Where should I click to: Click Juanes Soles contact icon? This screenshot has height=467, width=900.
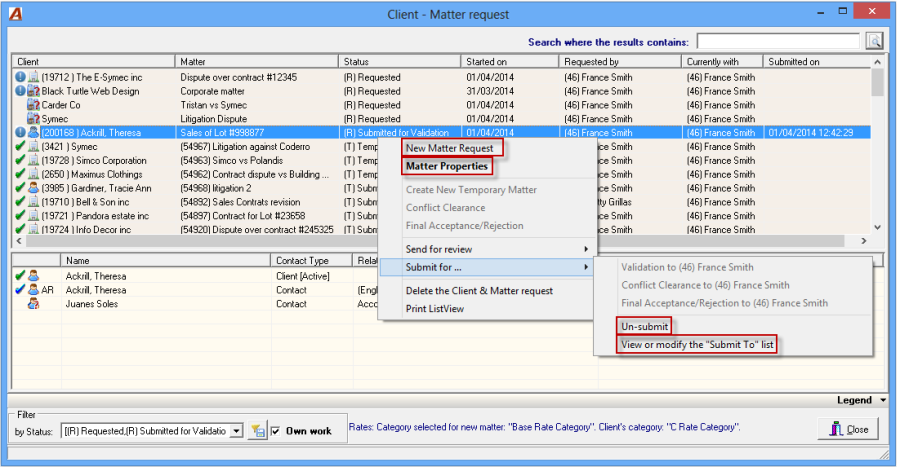[x=33, y=303]
